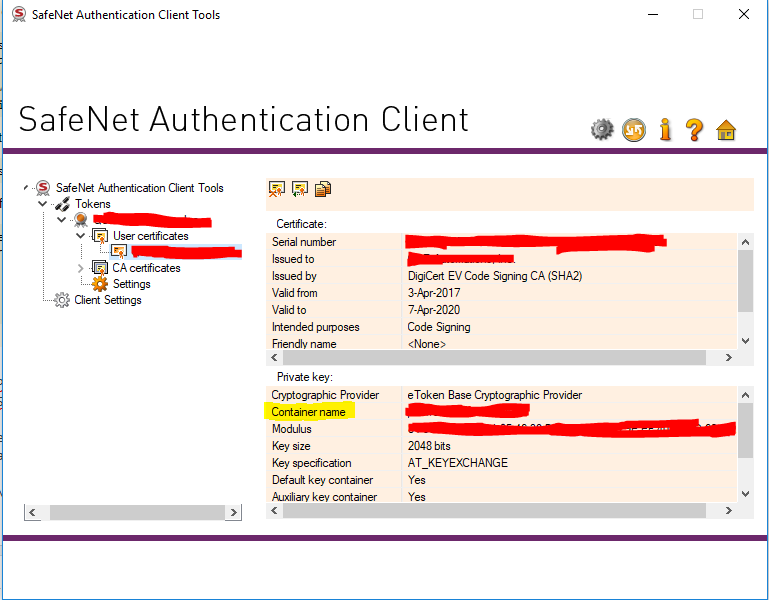Click Certificate list scroll left arrow
The width and height of the screenshot is (769, 600).
275,358
